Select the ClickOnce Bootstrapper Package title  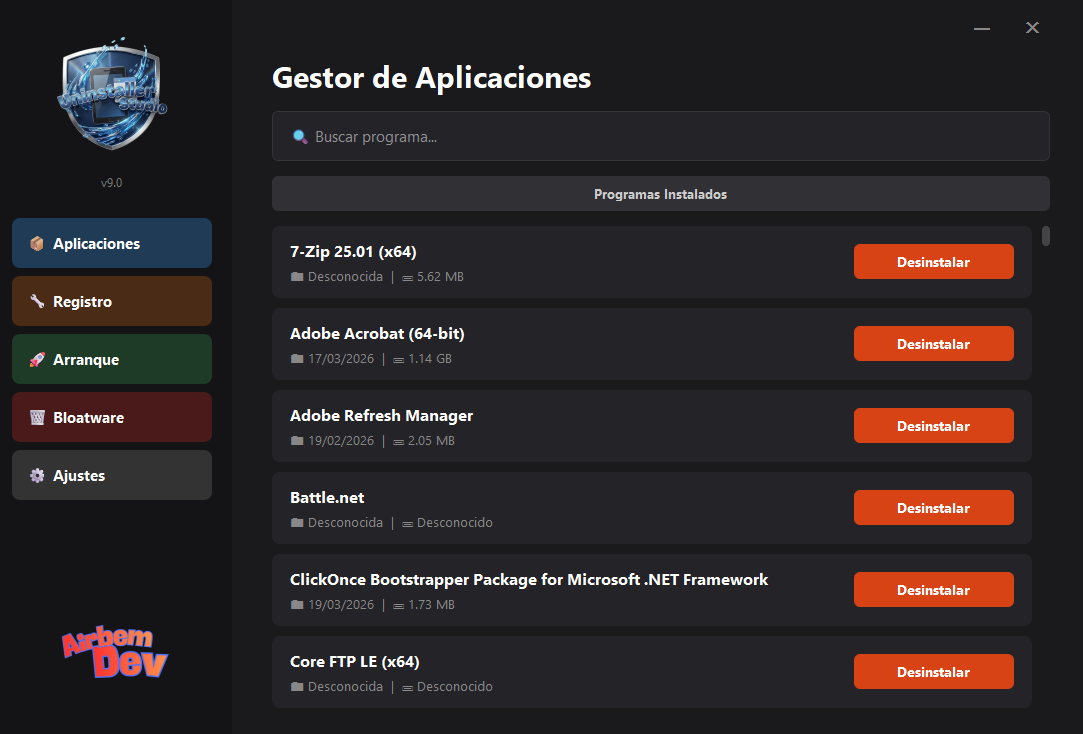[529, 580]
